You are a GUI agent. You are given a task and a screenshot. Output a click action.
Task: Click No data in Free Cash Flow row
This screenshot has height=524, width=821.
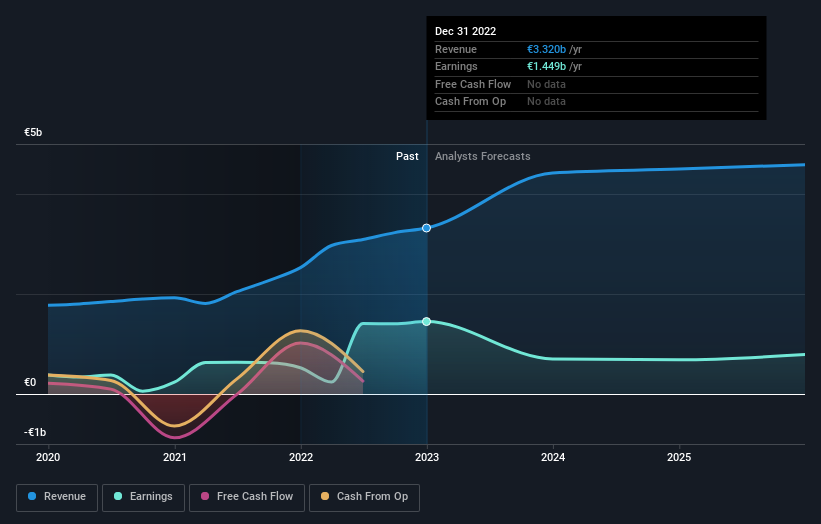[546, 84]
